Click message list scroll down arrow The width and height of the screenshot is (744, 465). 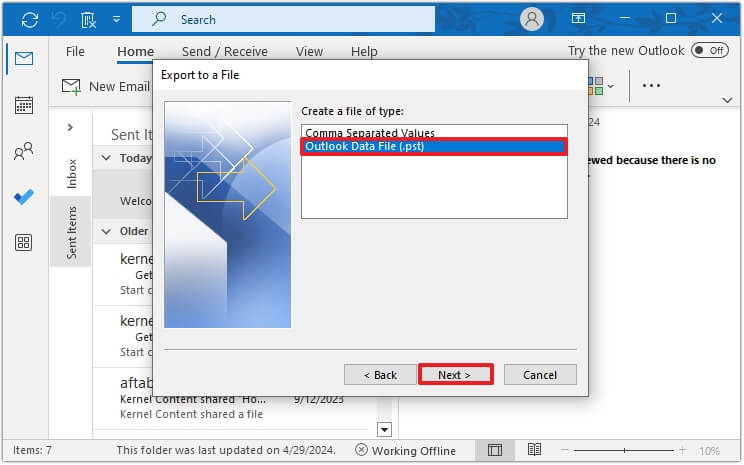[x=384, y=429]
